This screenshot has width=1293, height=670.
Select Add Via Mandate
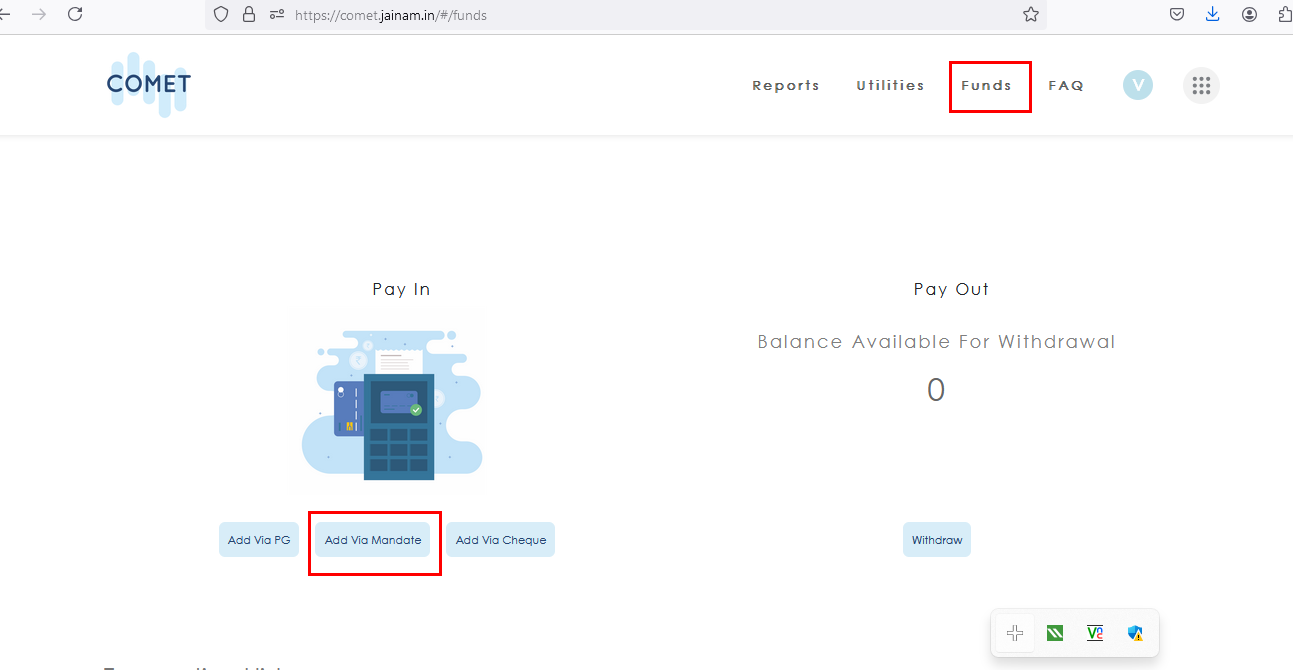pos(373,540)
